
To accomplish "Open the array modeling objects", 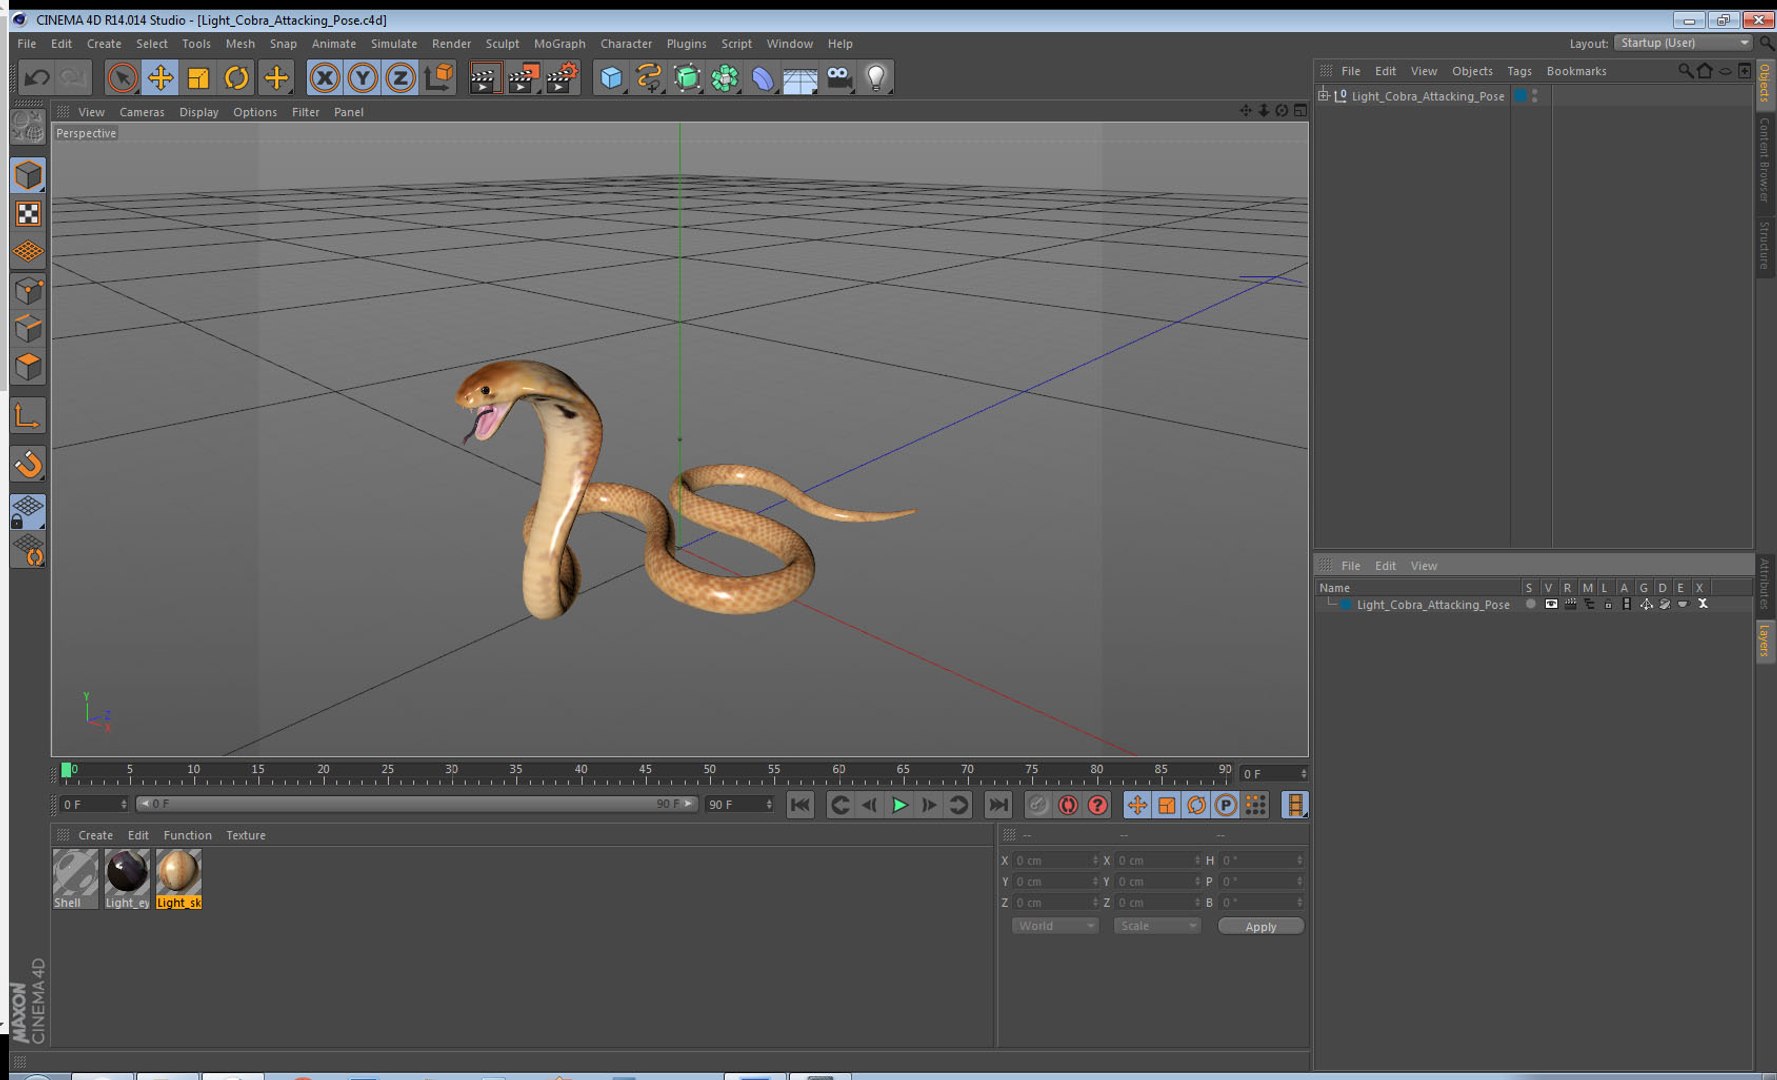I will coord(725,78).
